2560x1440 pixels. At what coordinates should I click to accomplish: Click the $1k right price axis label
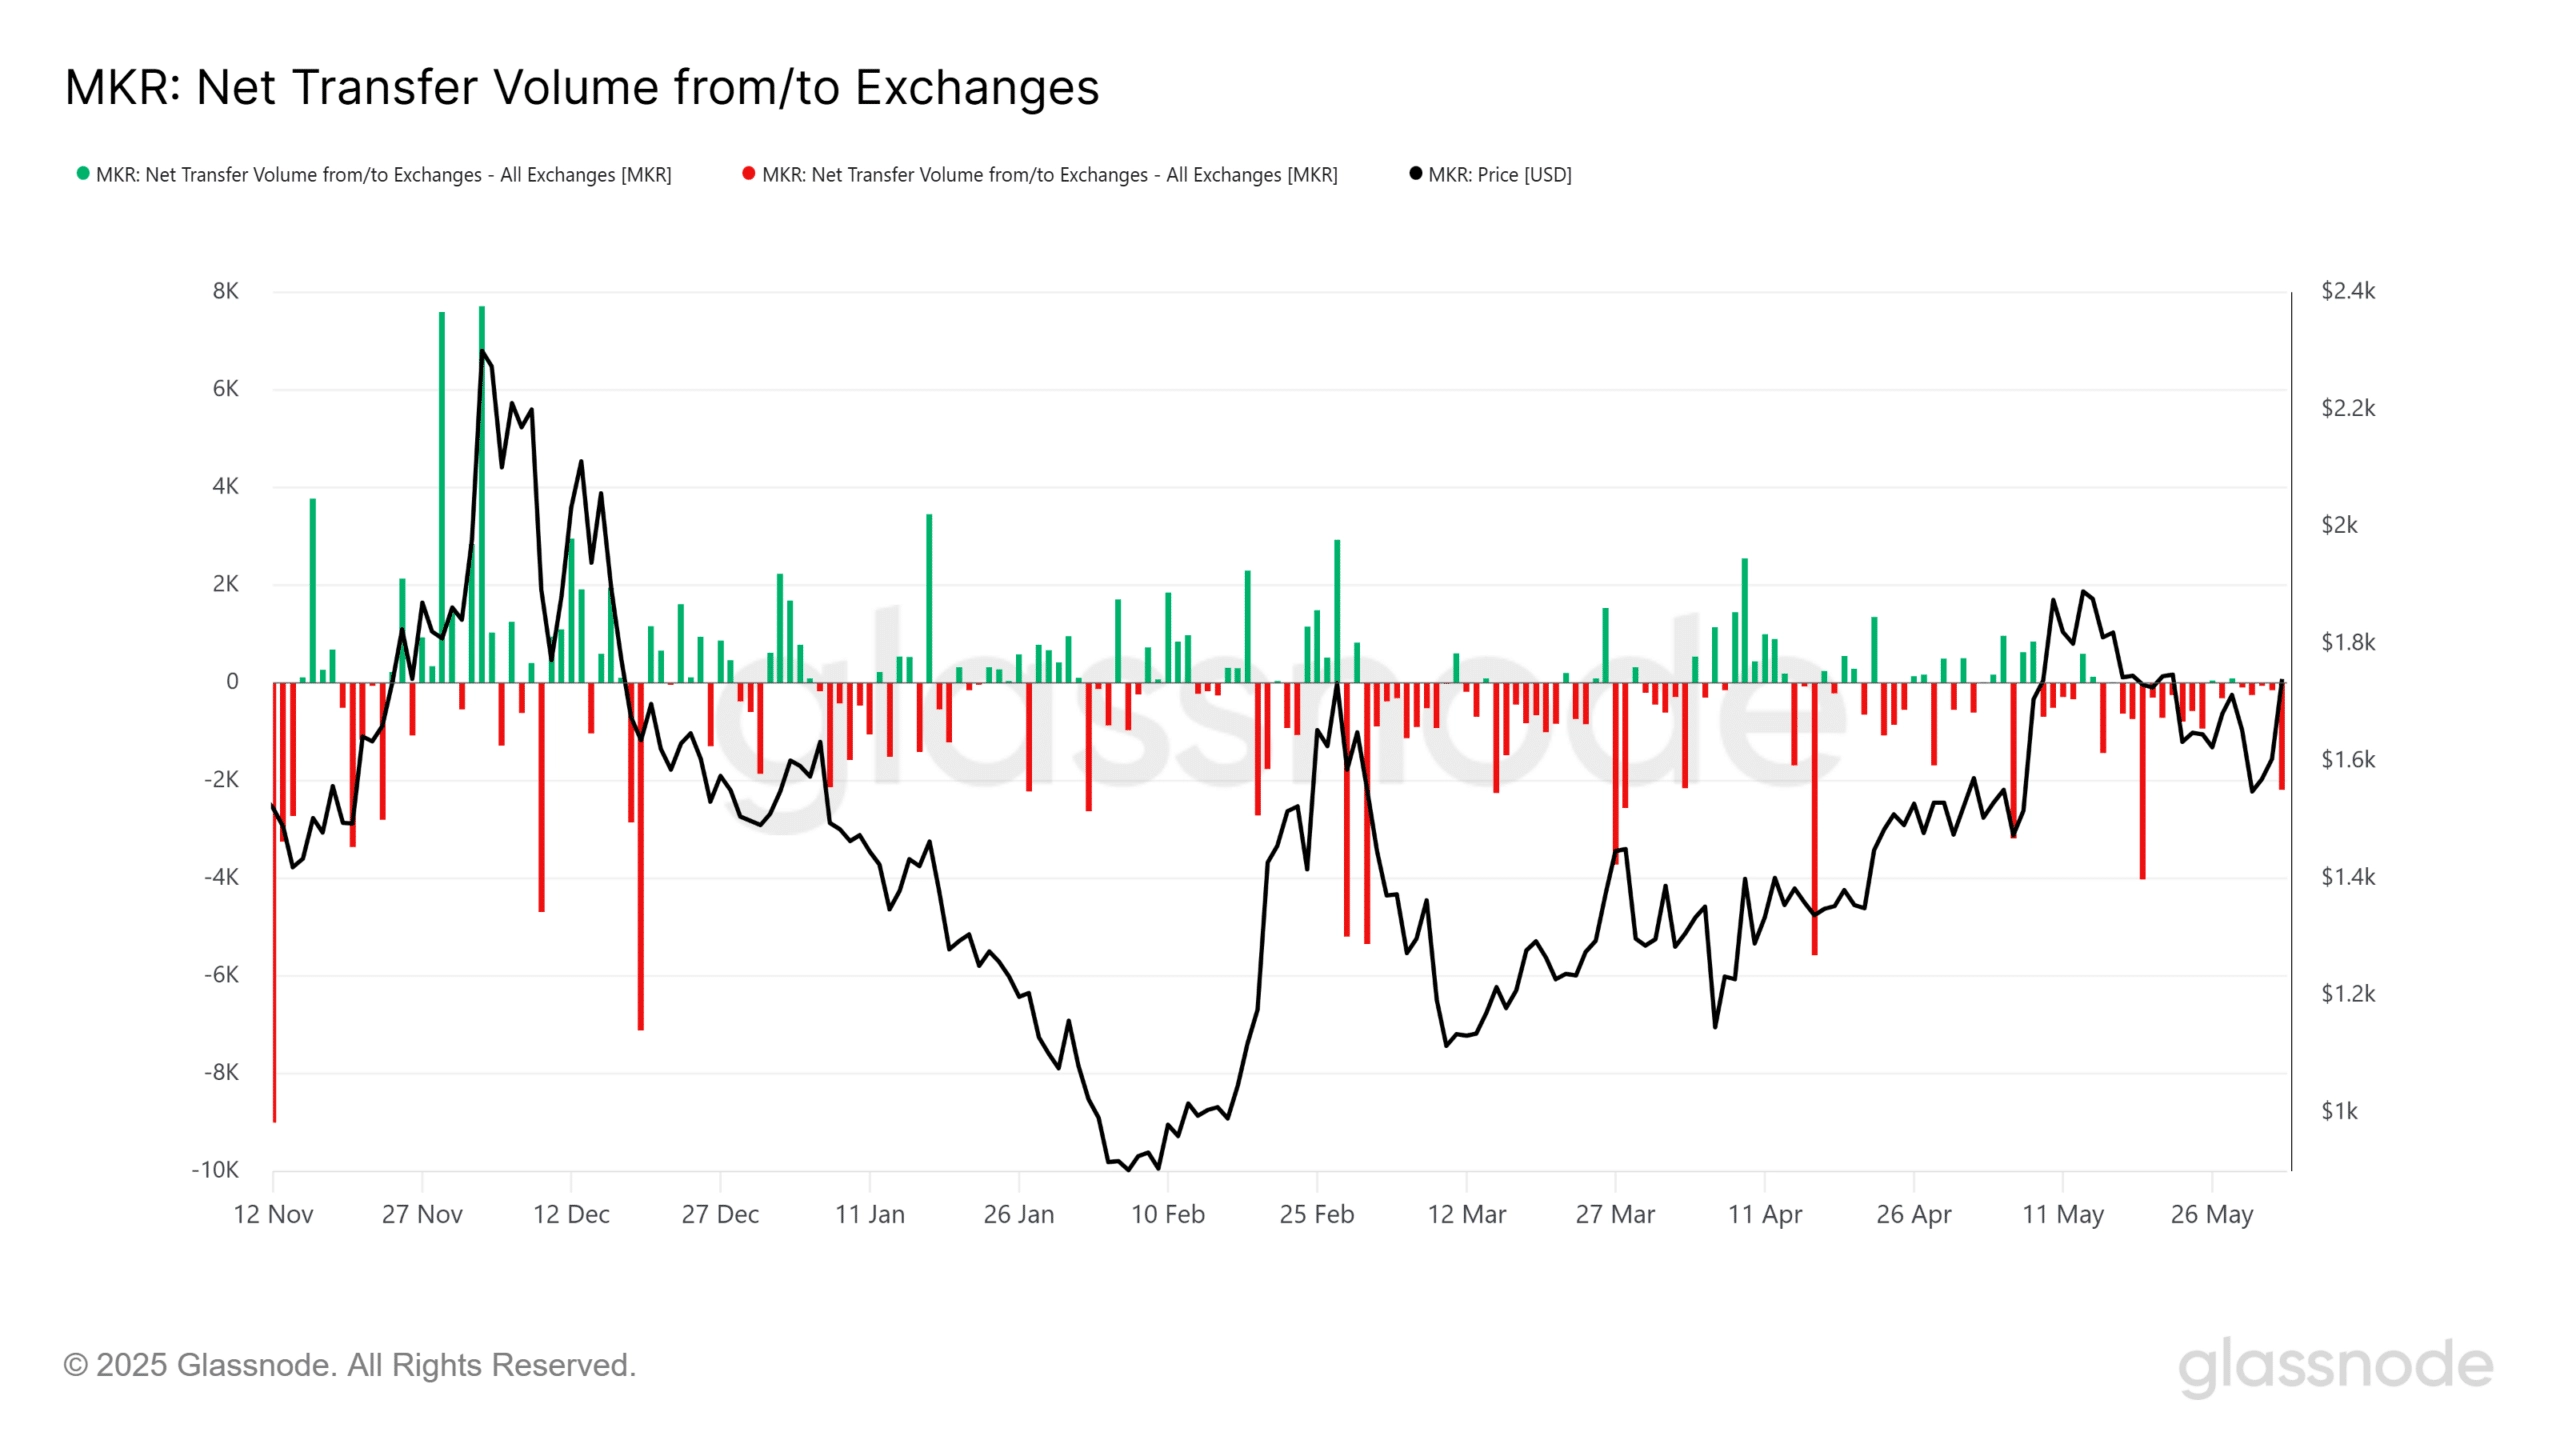coord(2338,1111)
